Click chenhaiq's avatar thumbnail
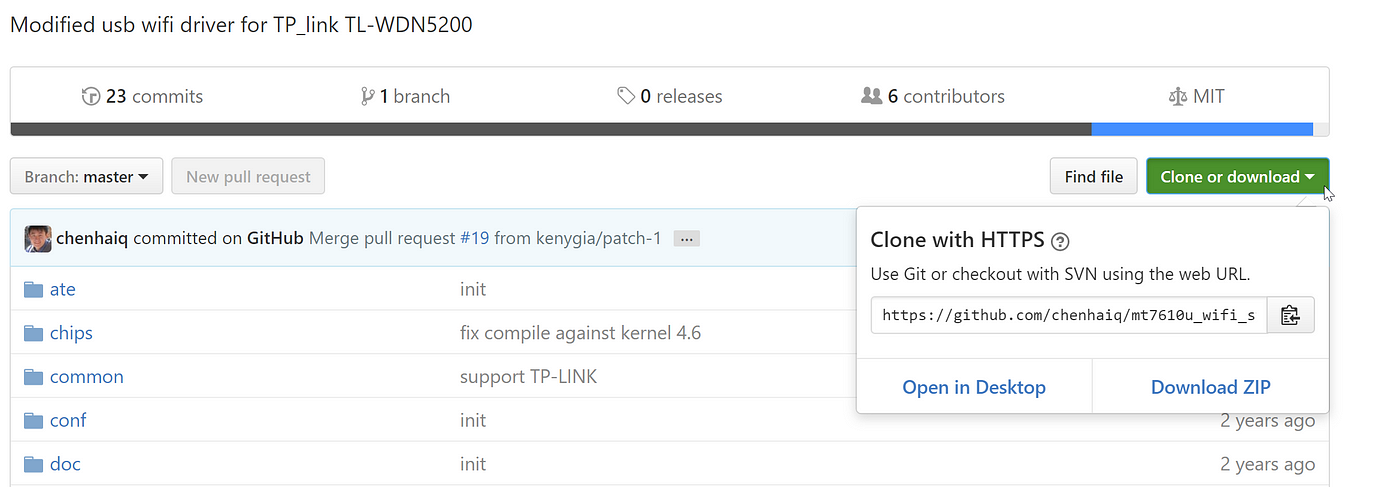Screen dimensions: 1400x487 pos(38,238)
